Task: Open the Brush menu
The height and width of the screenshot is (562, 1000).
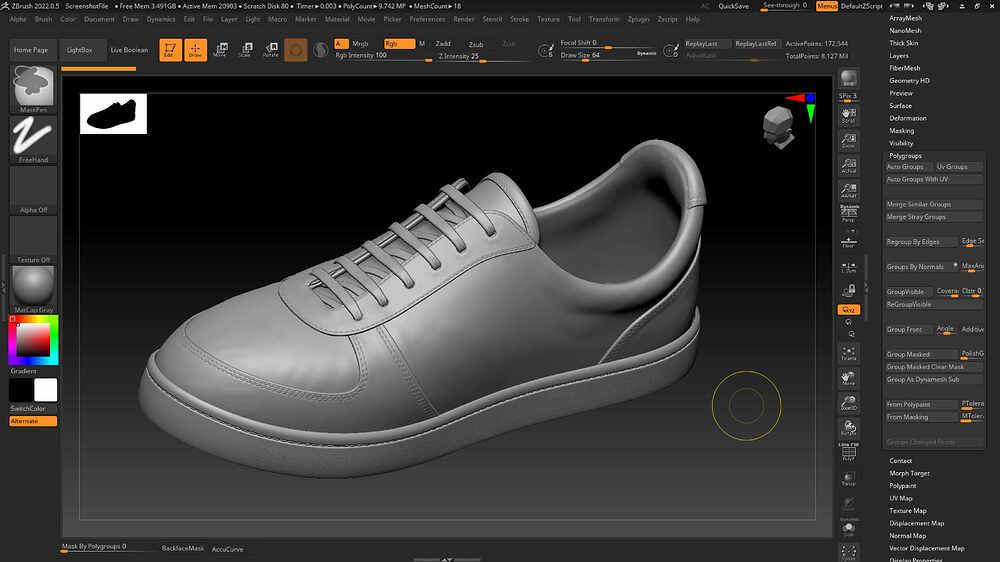Action: (x=43, y=19)
